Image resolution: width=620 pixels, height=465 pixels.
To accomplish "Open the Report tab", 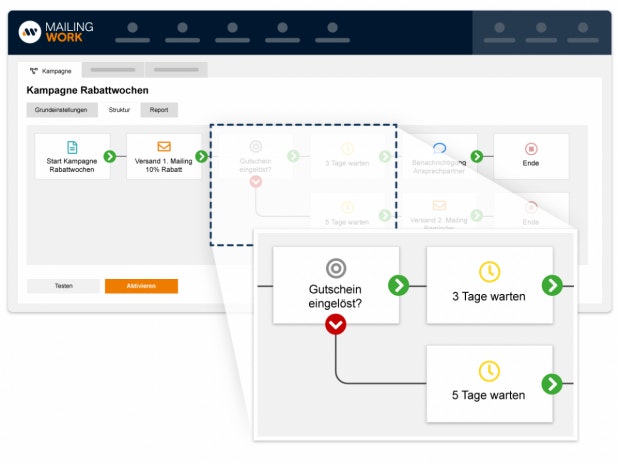I will [x=159, y=110].
